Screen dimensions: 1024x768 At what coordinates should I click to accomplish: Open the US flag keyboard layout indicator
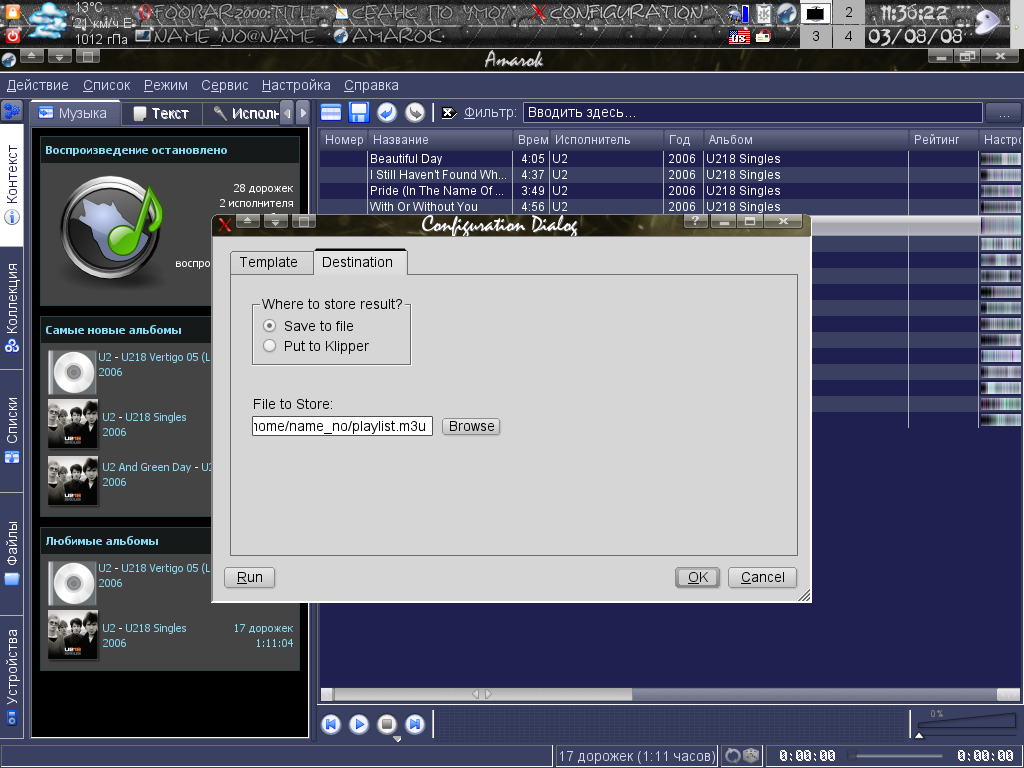[739, 37]
